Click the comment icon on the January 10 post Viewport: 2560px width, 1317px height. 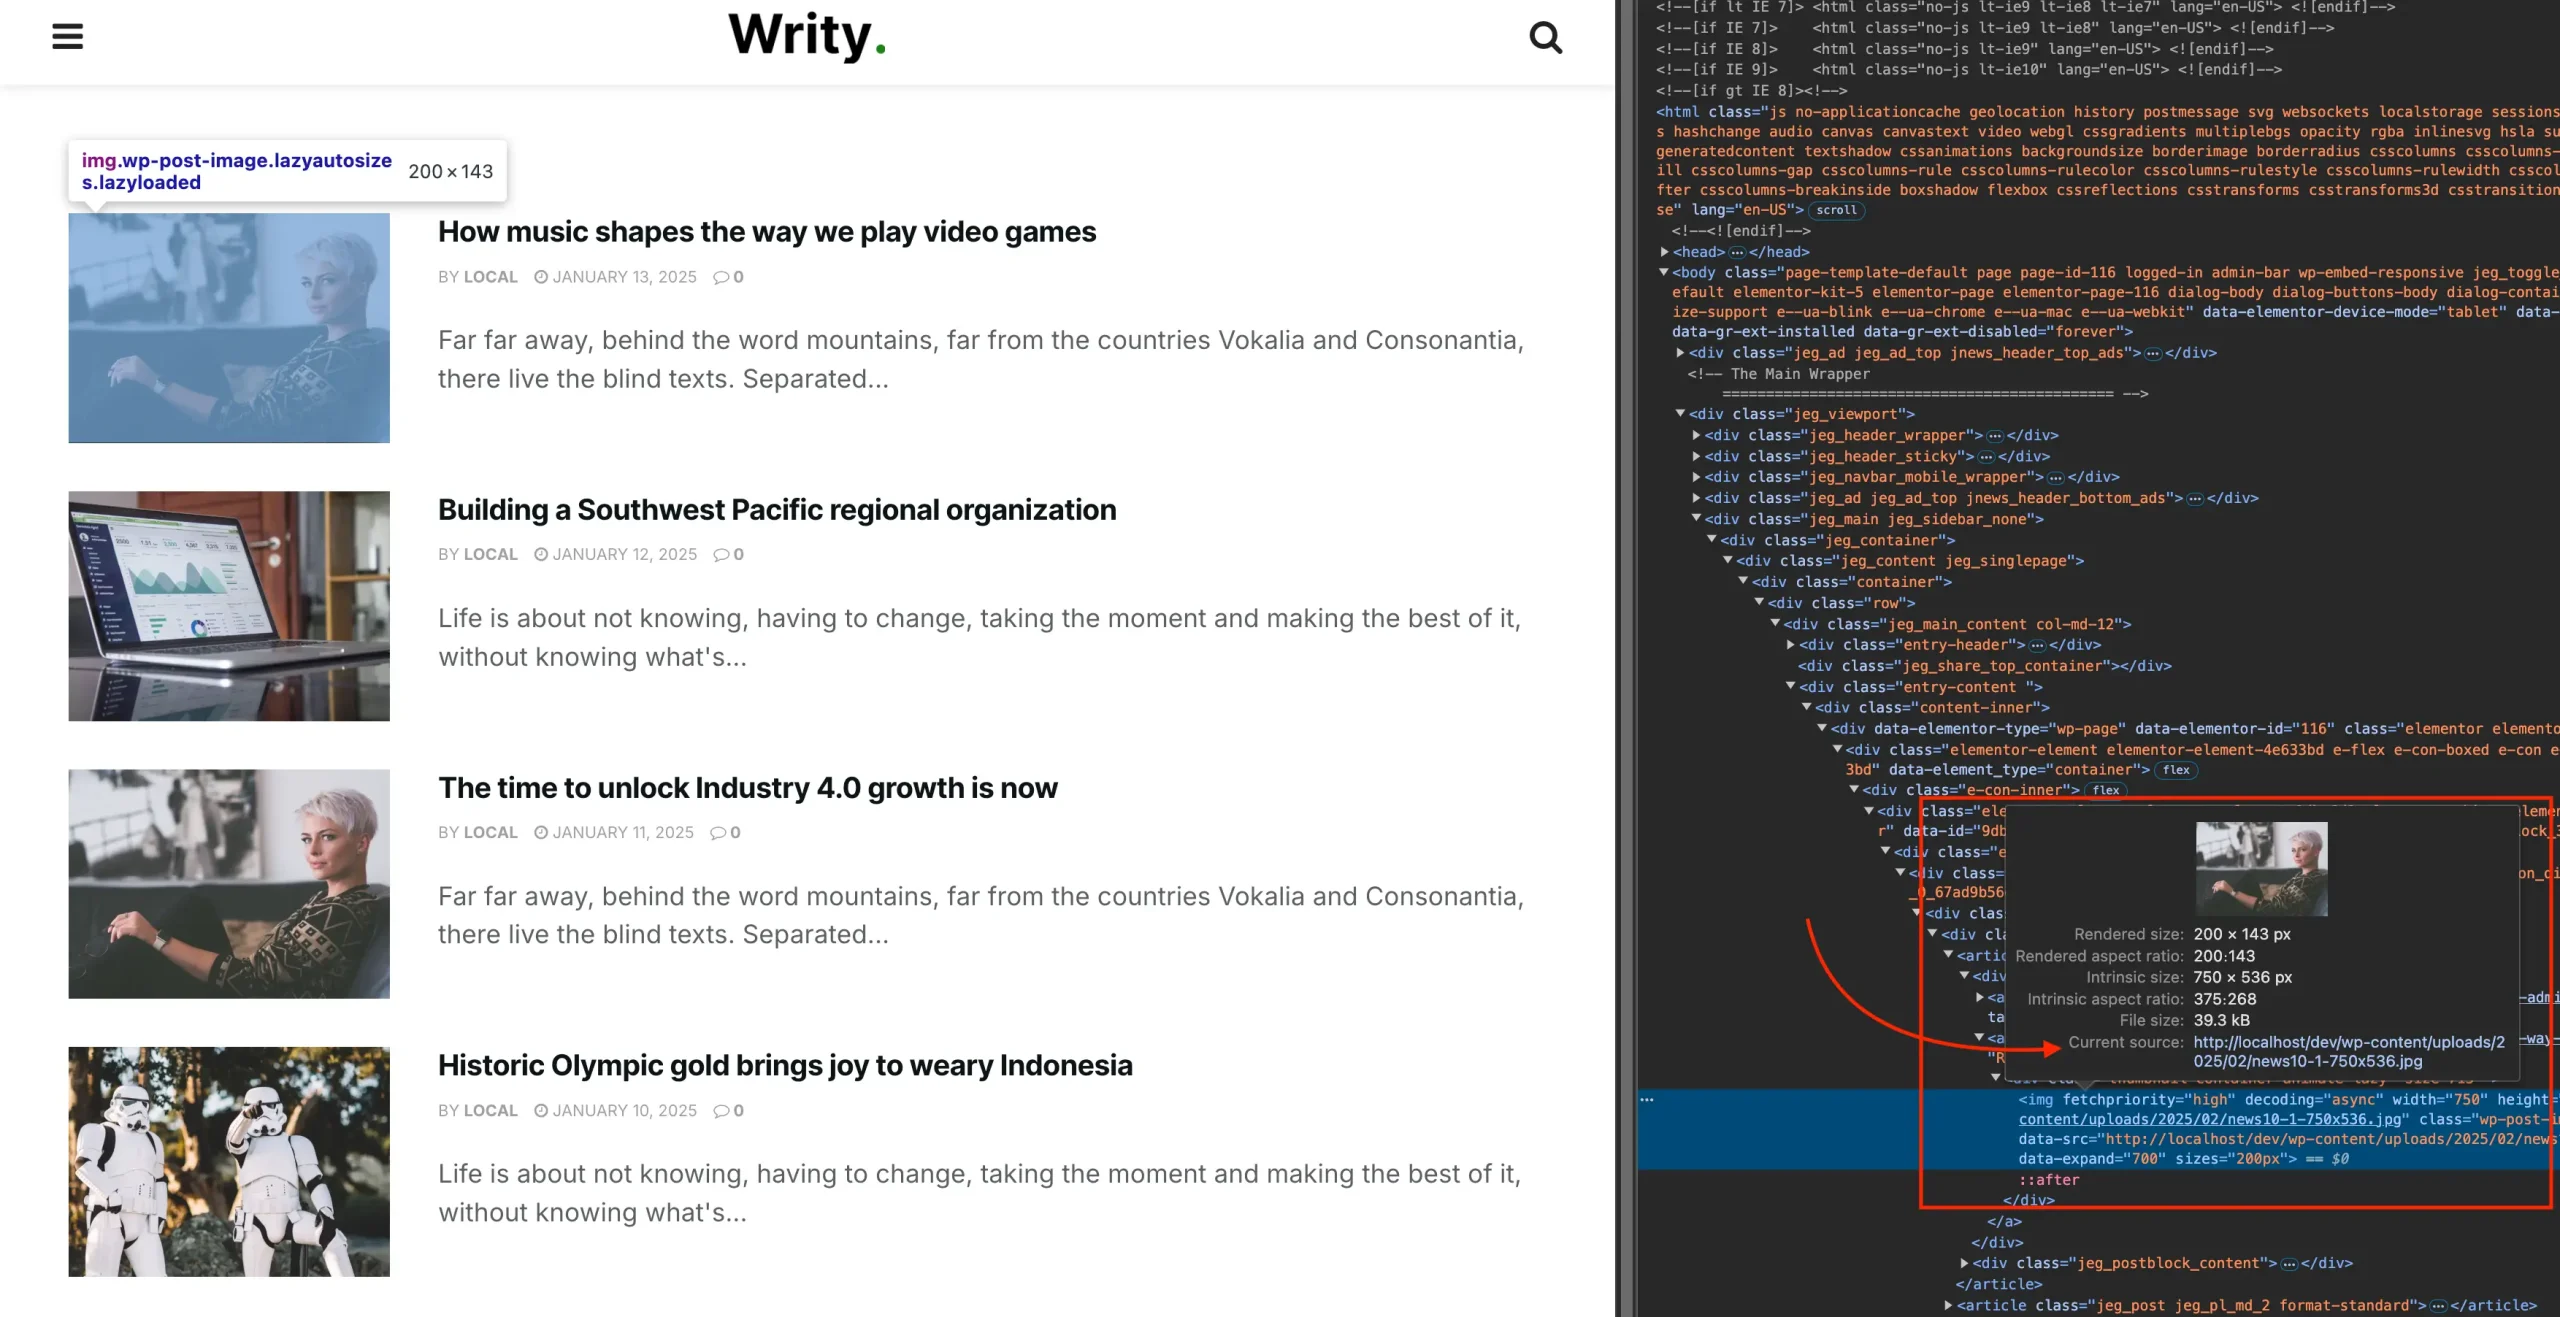pos(721,1111)
